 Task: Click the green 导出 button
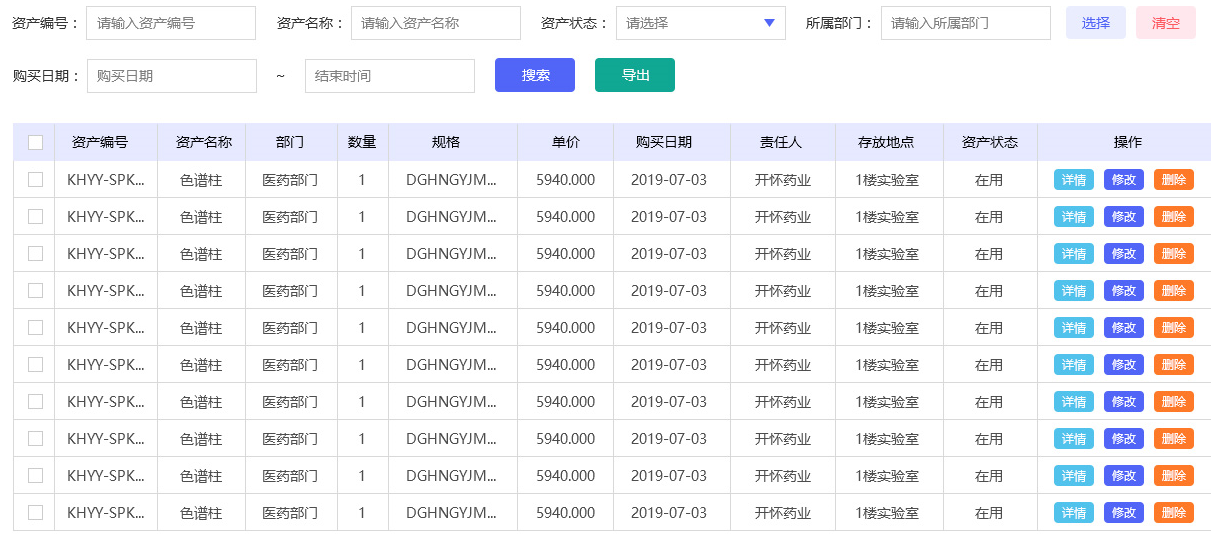635,75
